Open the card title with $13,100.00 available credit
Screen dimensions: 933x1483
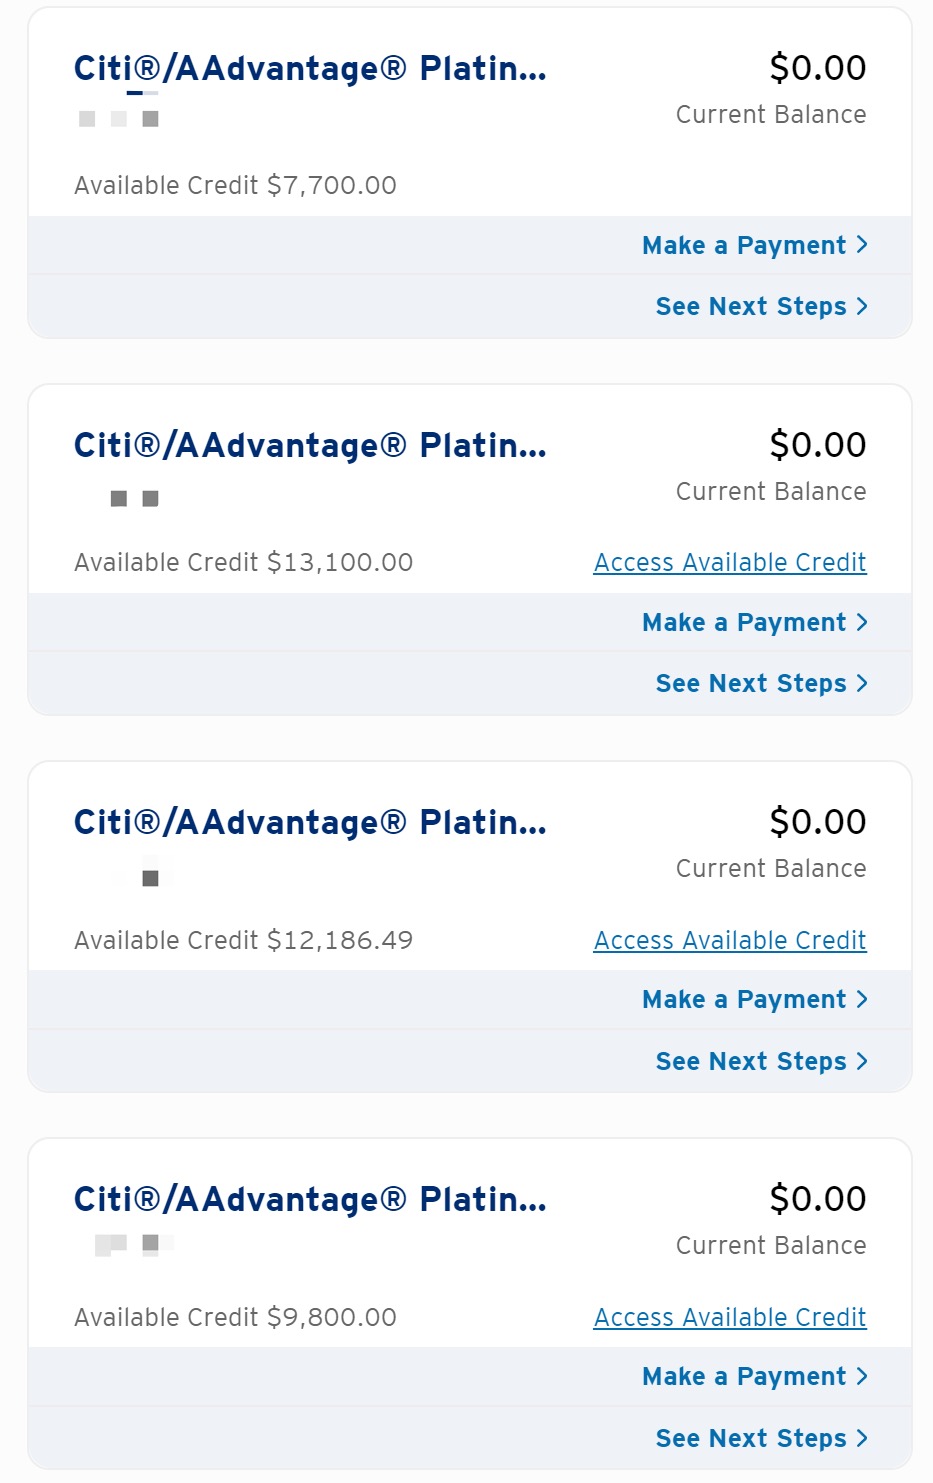pyautogui.click(x=310, y=445)
